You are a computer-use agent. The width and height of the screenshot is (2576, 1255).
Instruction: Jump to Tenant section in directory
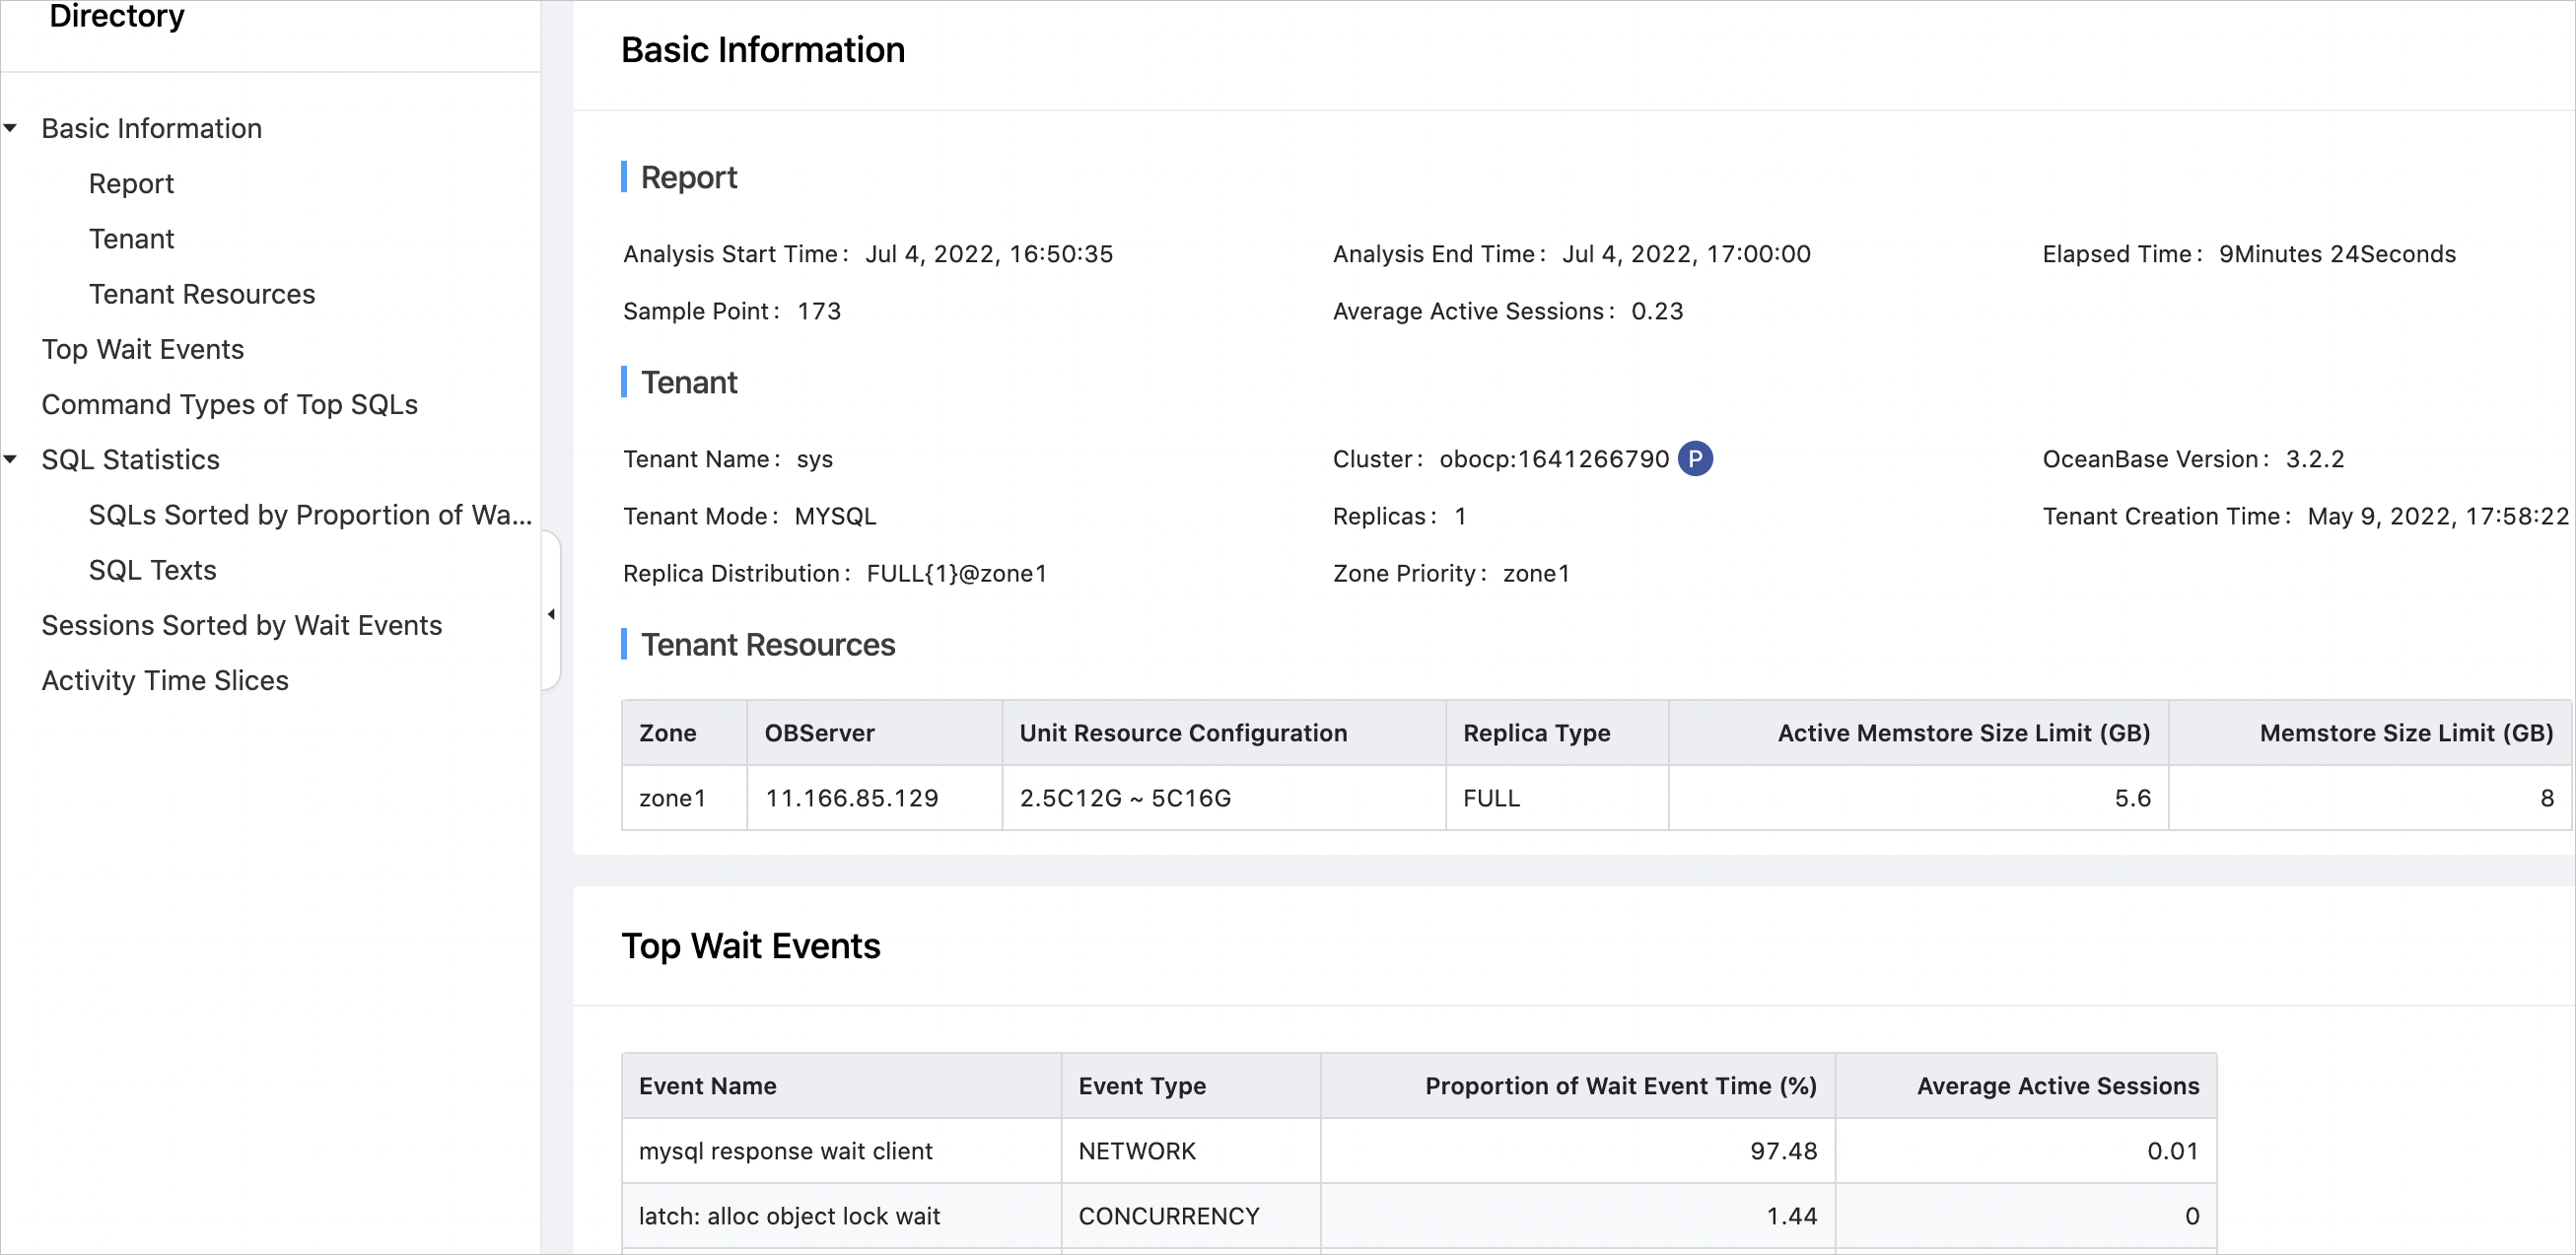coord(131,239)
